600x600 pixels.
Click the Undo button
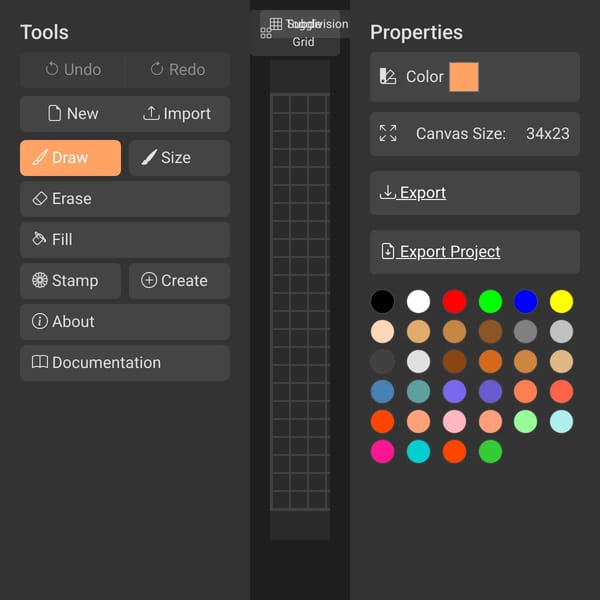click(x=73, y=70)
